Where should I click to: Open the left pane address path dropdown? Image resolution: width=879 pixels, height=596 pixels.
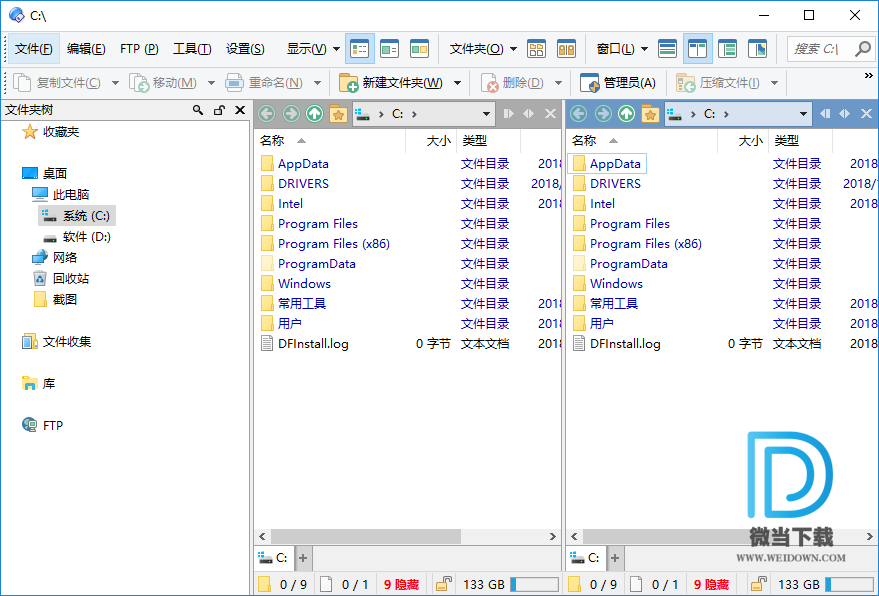click(486, 114)
